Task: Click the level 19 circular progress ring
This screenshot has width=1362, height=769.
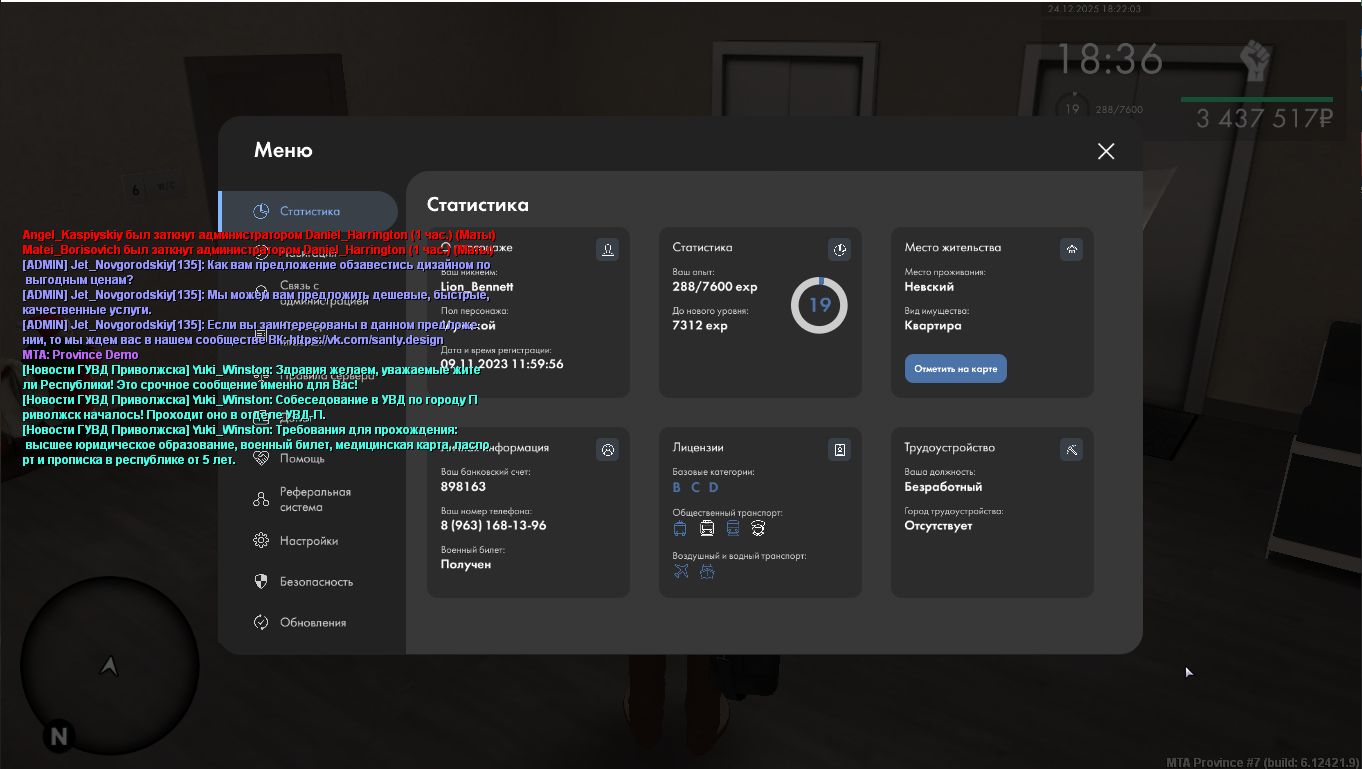Action: 819,306
